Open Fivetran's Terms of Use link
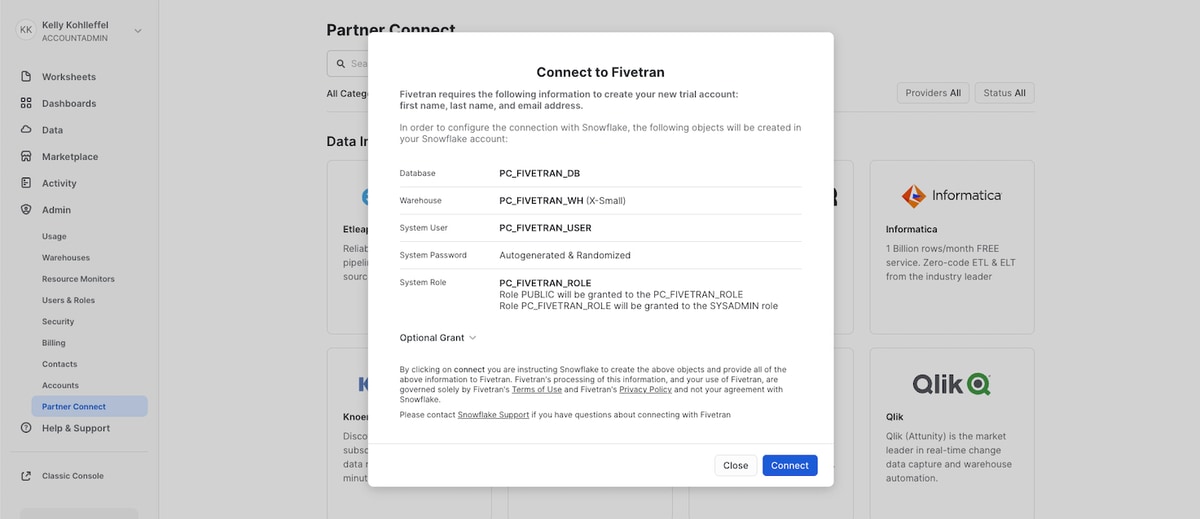This screenshot has width=1200, height=519. tap(537, 389)
